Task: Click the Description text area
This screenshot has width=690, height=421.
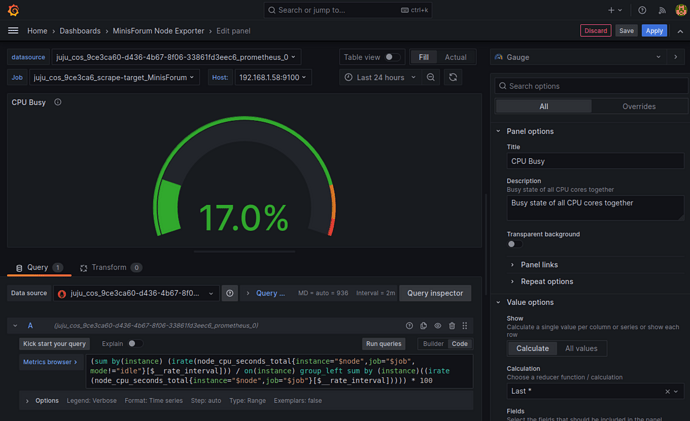Action: (595, 208)
